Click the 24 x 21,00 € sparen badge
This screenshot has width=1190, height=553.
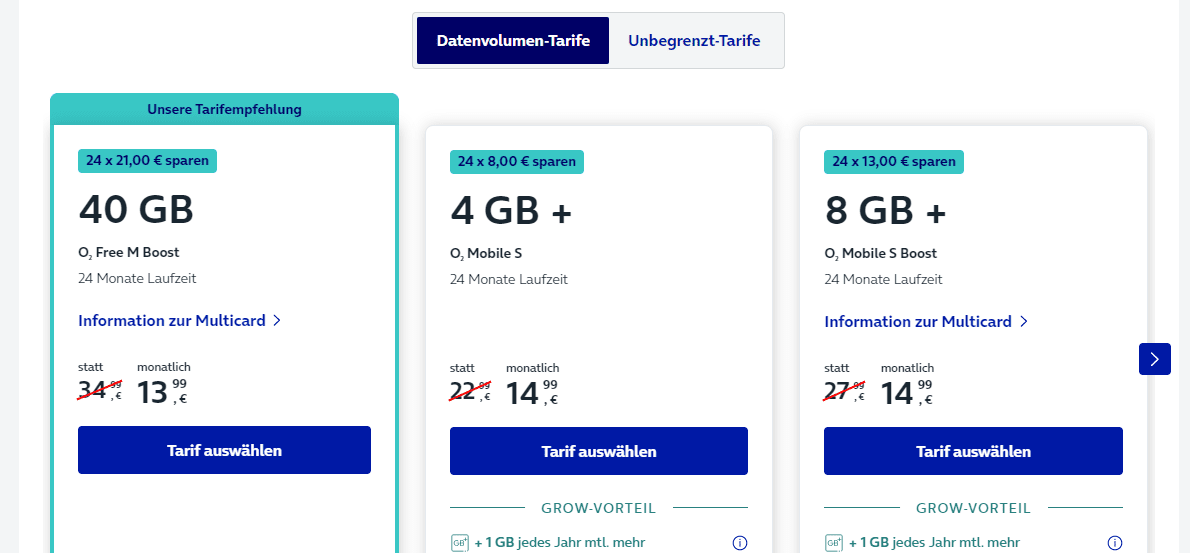click(x=147, y=161)
